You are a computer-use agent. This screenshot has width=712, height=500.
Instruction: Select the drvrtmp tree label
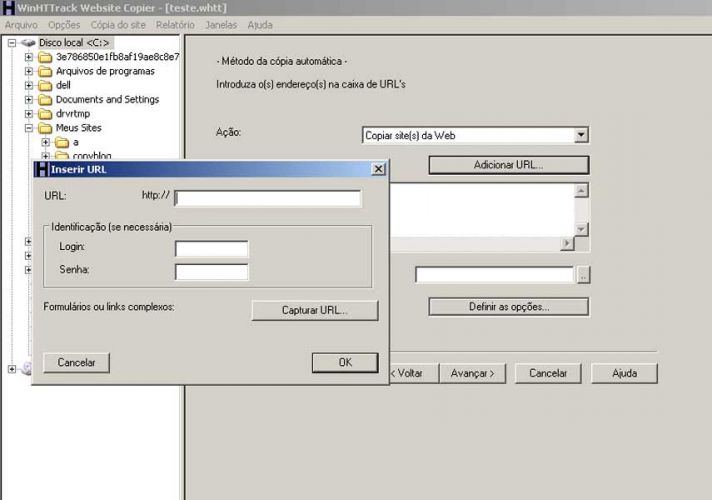click(73, 114)
